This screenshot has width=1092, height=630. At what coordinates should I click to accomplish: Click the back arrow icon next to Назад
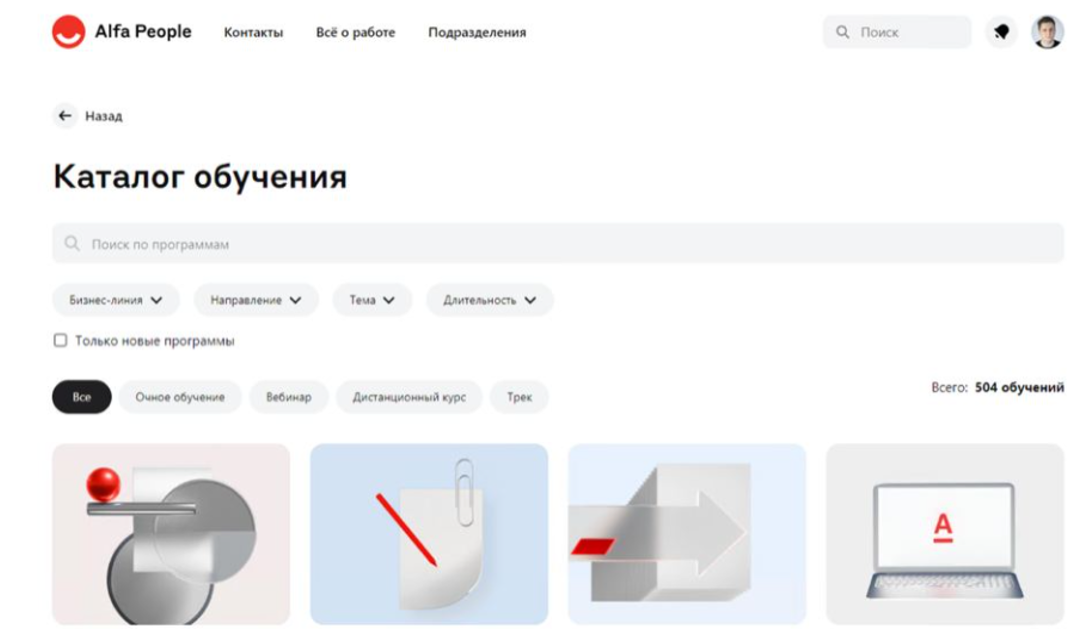click(x=65, y=116)
